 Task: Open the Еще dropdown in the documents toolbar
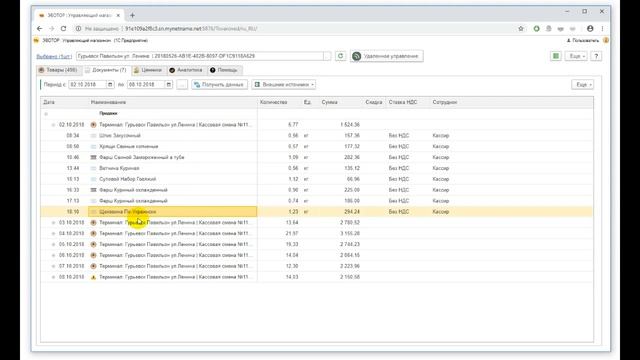[x=582, y=84]
